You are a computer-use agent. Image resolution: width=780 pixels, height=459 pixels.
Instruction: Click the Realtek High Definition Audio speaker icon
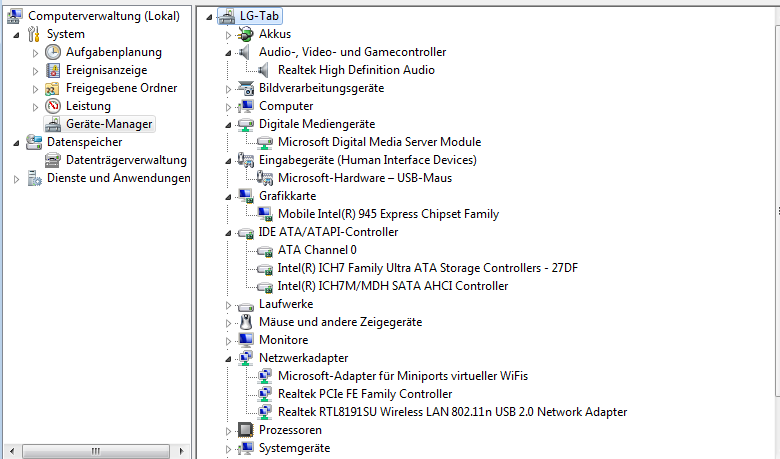(264, 70)
